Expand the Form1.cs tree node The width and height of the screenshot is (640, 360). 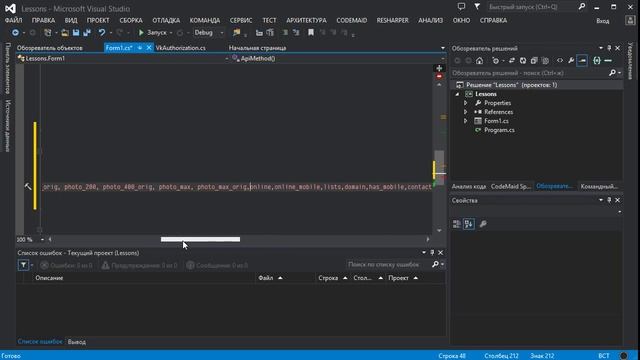(465, 121)
